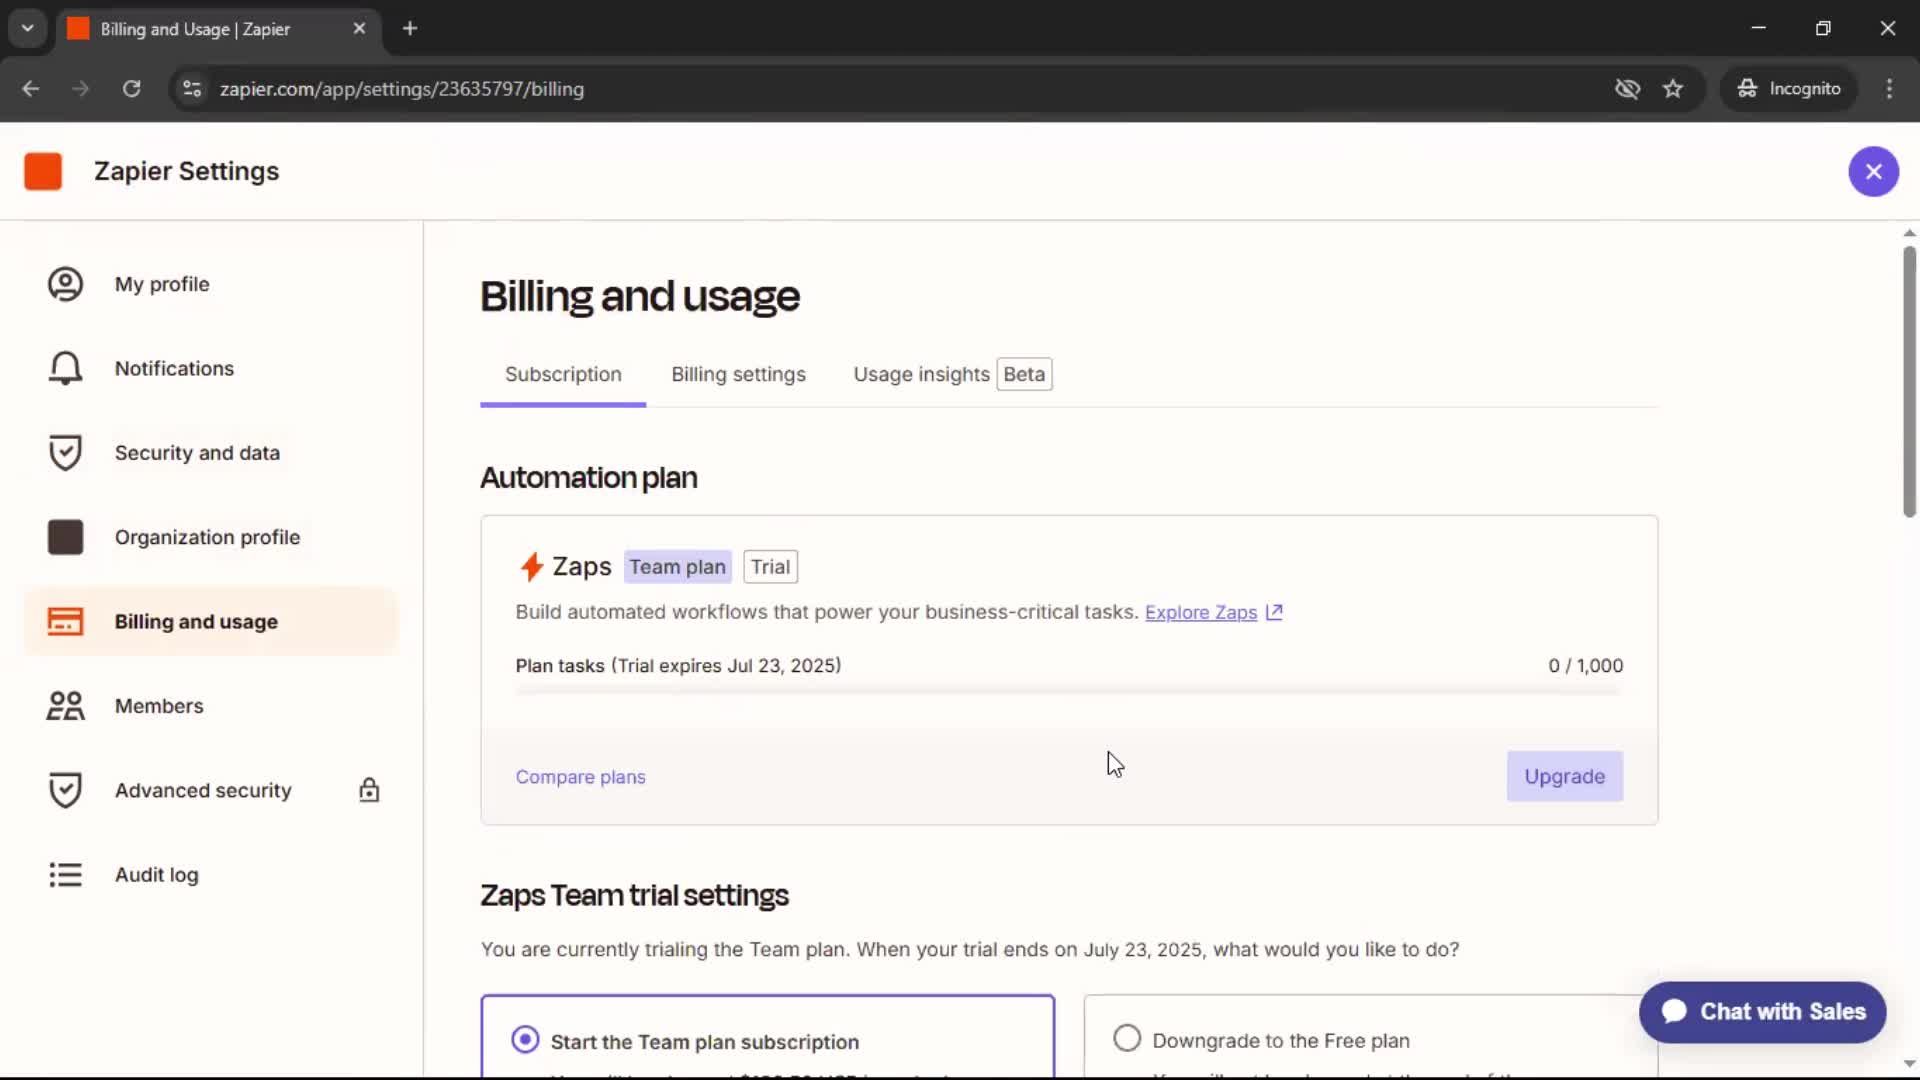The width and height of the screenshot is (1920, 1080).
Task: Click the Zaps lightning bolt icon
Action: pyautogui.click(x=531, y=567)
